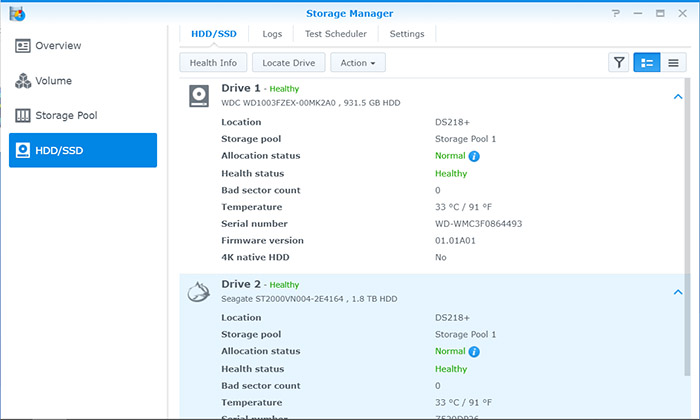
Task: Click the Drive 2 Seagate logo icon
Action: click(199, 292)
